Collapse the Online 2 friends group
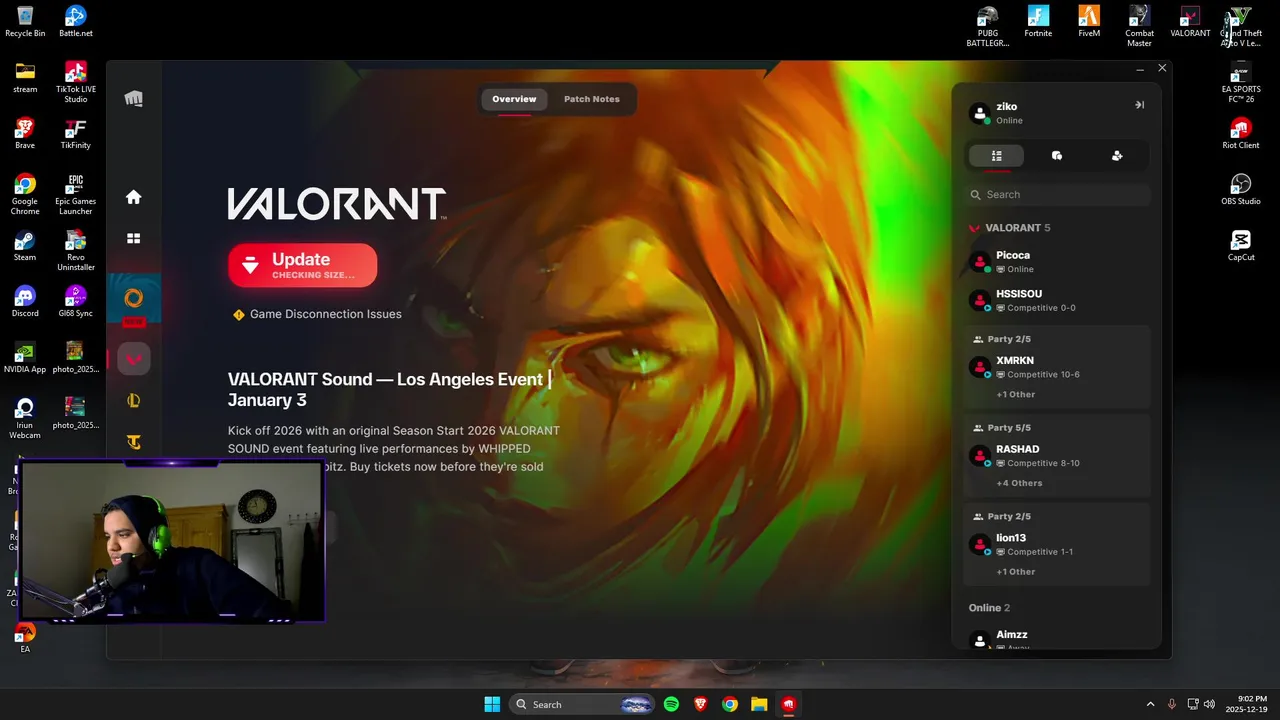 pos(989,608)
